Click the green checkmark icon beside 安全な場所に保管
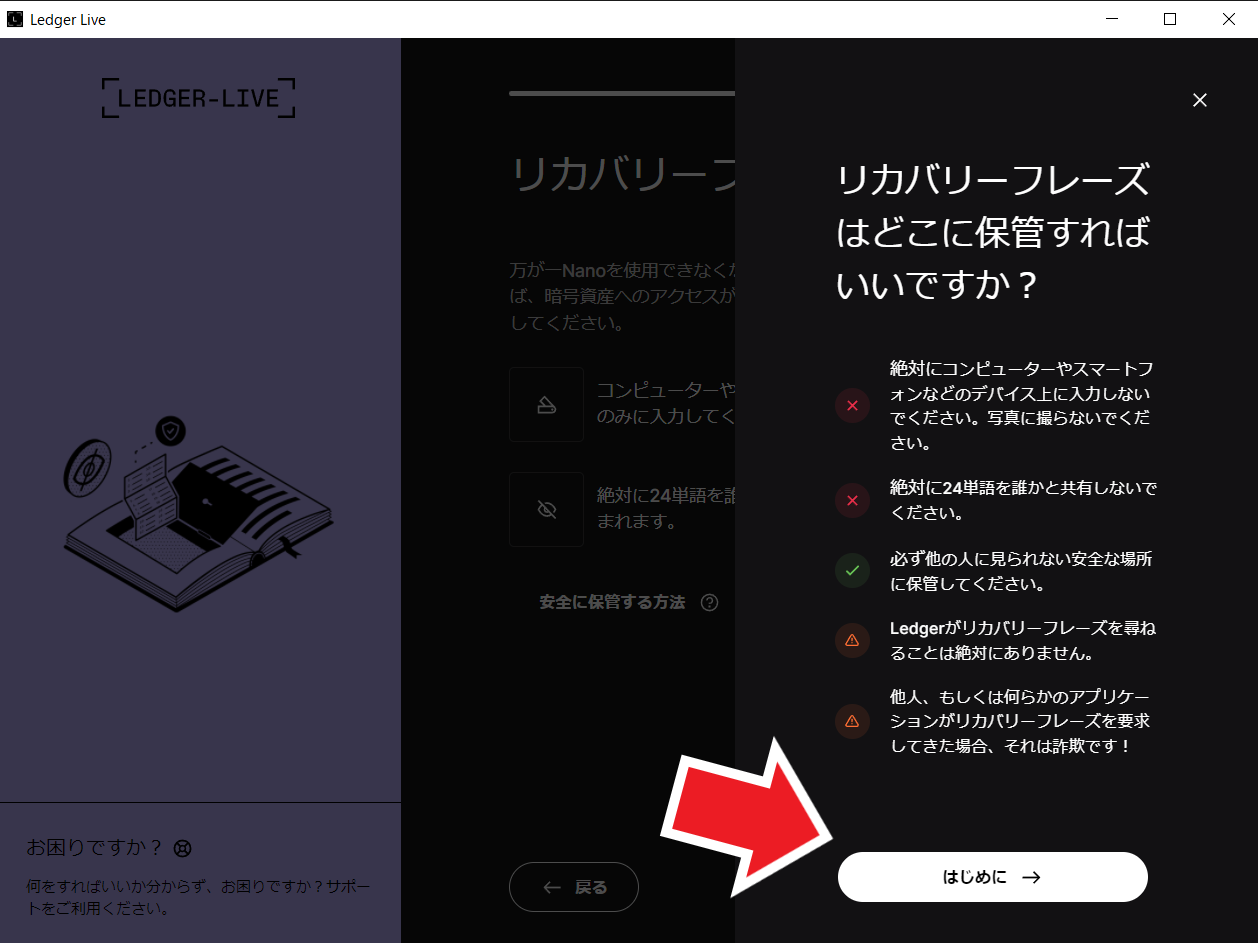 pos(852,570)
